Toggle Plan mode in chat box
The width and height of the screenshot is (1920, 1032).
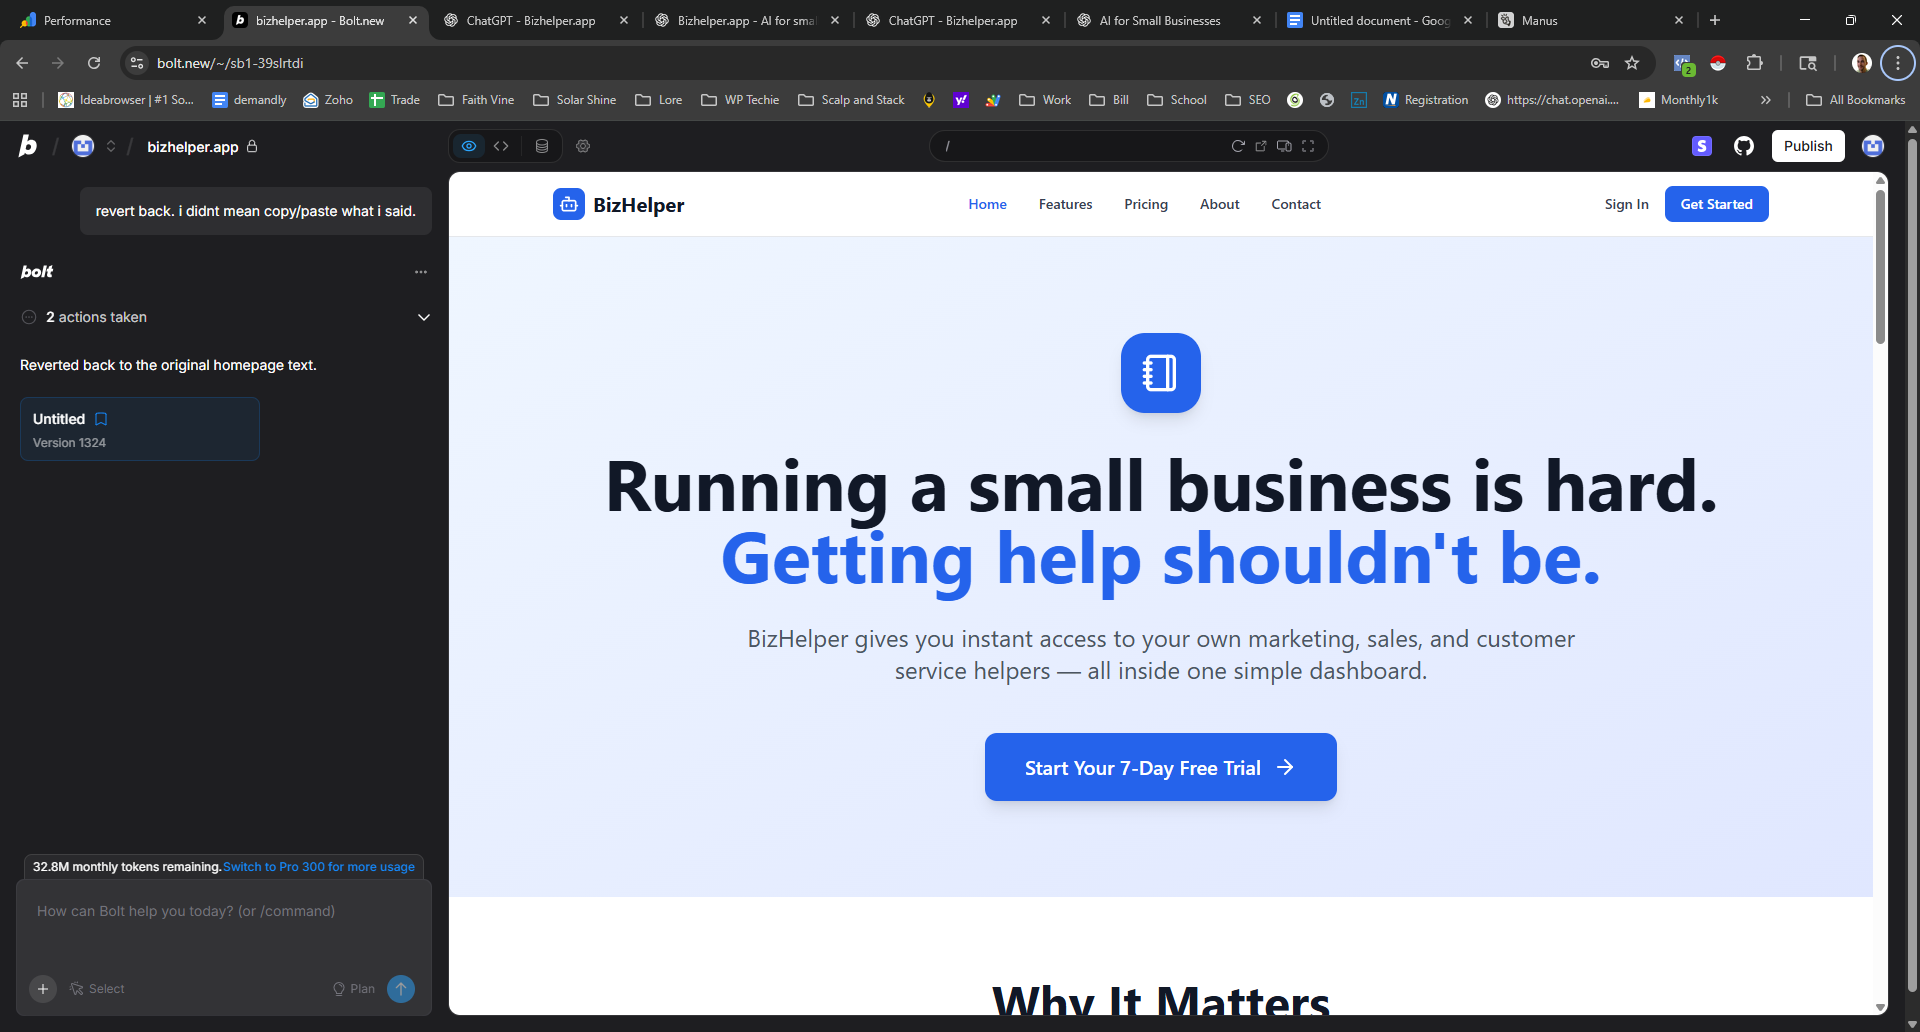[354, 989]
